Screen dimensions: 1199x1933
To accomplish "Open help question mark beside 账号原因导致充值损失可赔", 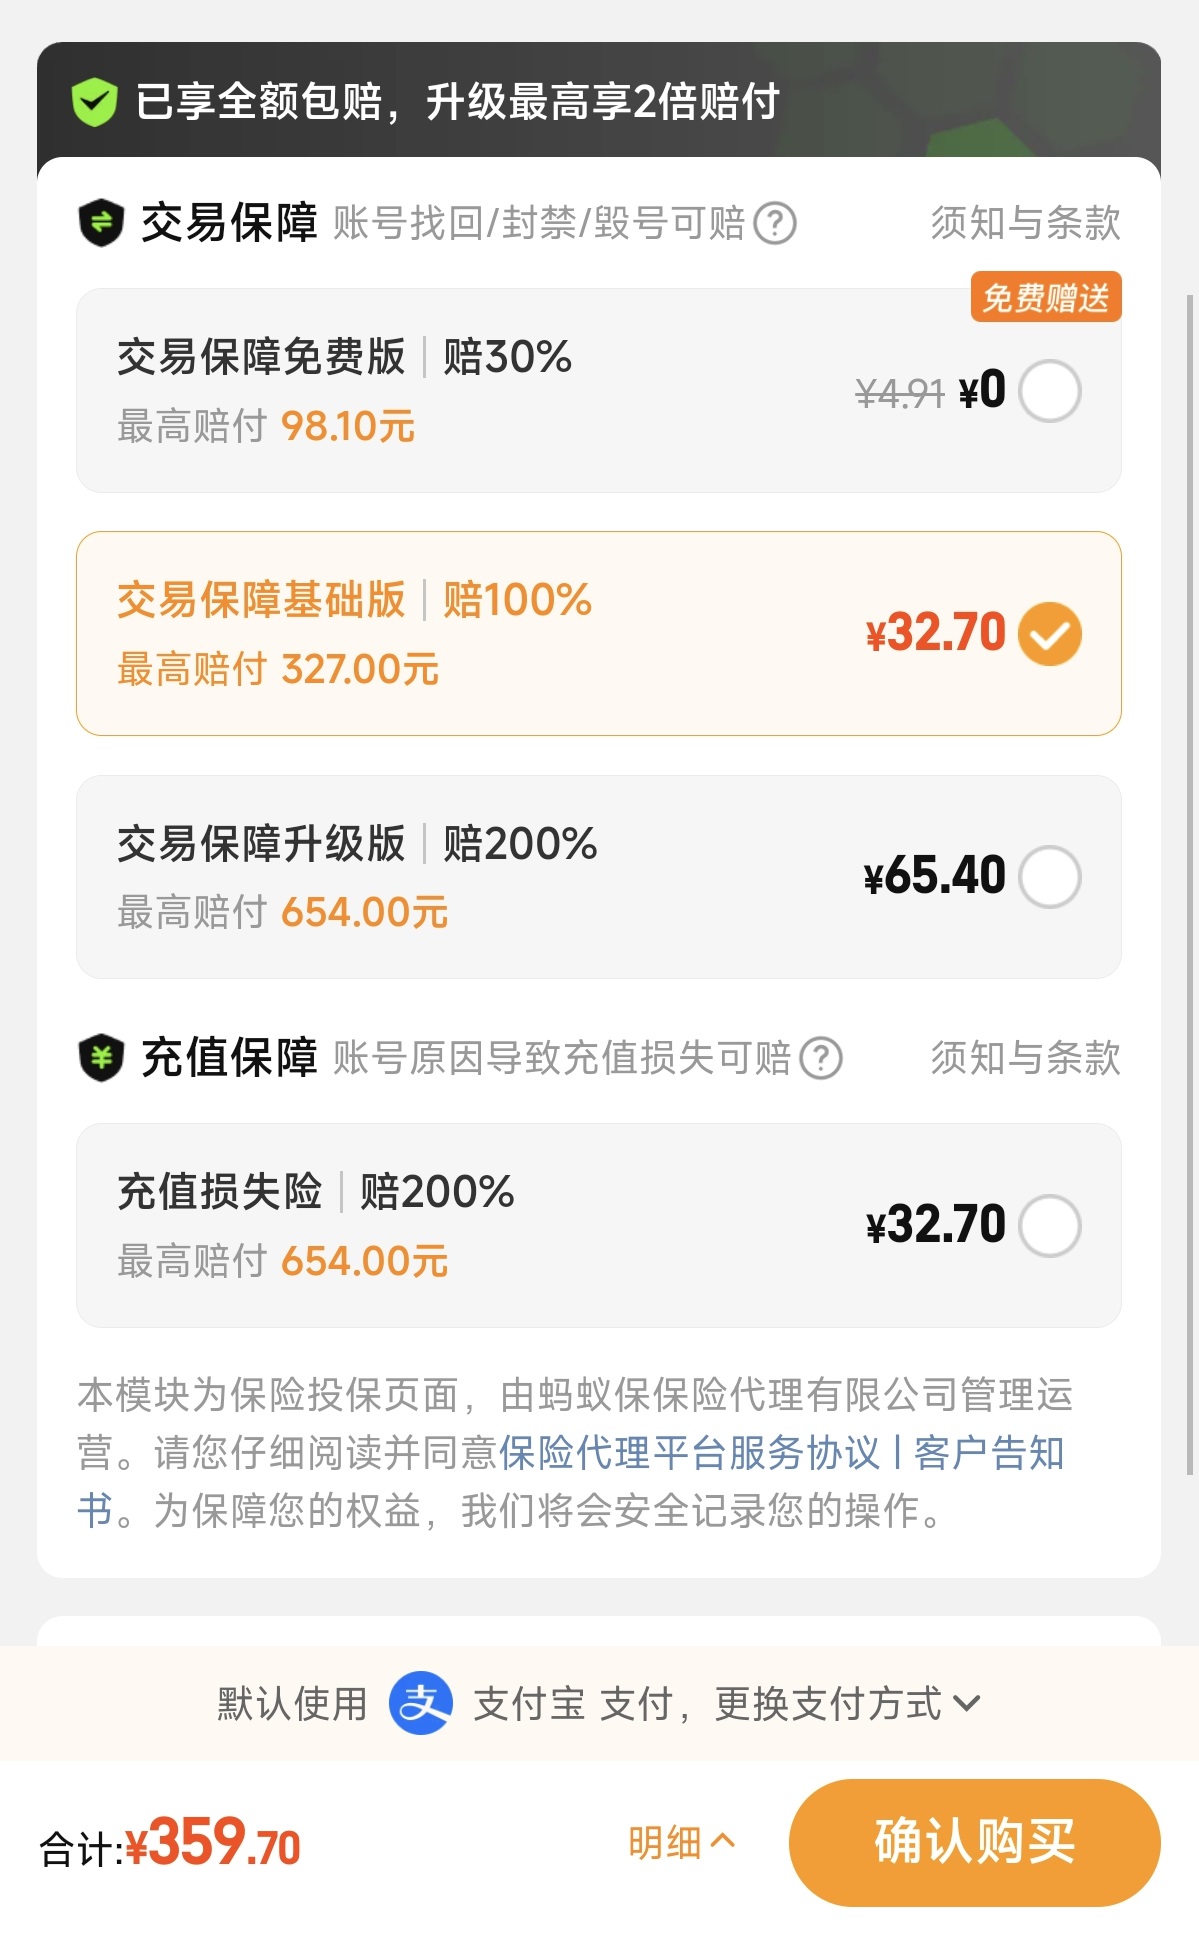I will click(x=821, y=1058).
